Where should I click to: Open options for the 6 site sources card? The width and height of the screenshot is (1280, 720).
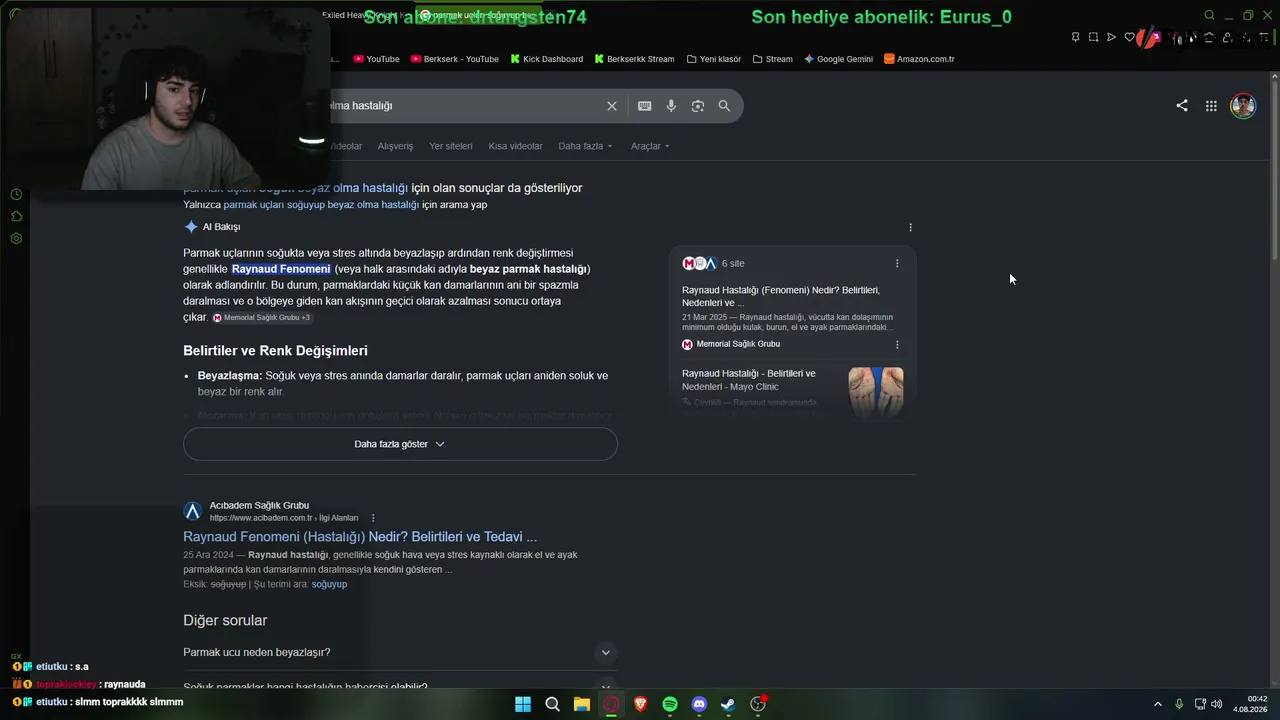pos(897,264)
